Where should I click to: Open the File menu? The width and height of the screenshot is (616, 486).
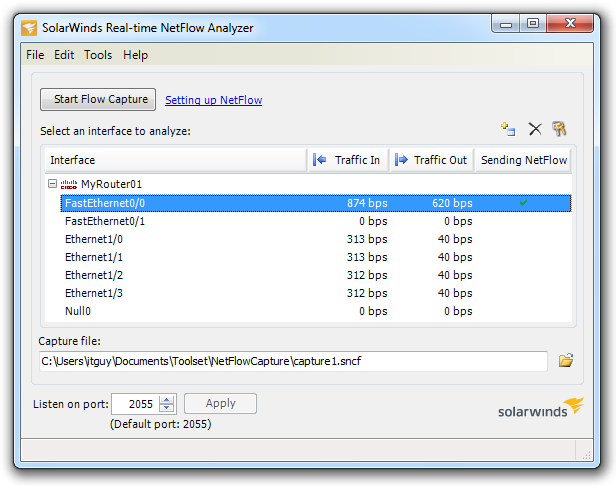[35, 55]
